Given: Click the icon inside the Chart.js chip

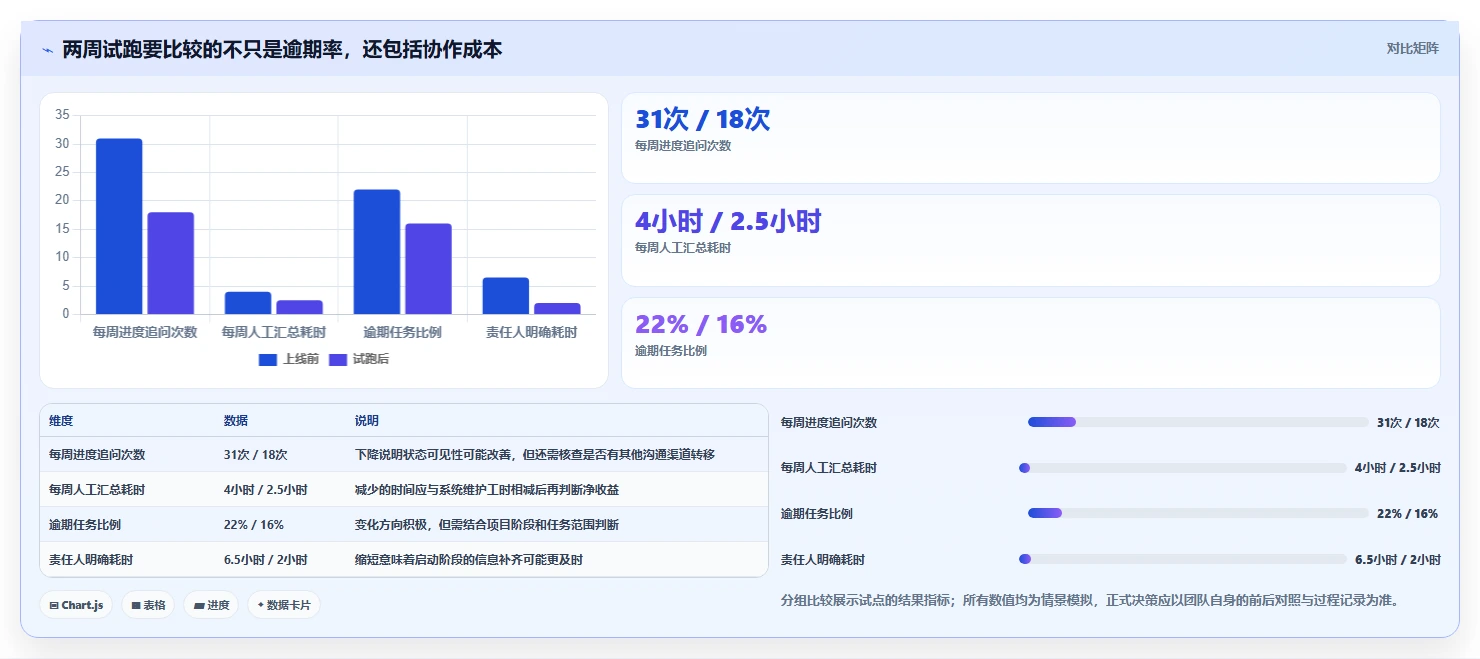Looking at the screenshot, I should (x=53, y=605).
